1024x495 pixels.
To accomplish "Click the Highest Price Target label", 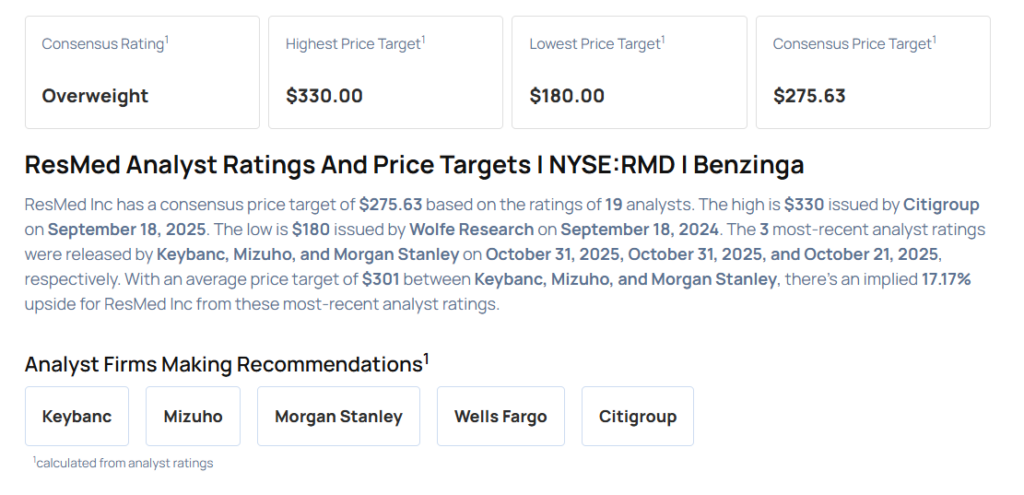I will click(354, 44).
